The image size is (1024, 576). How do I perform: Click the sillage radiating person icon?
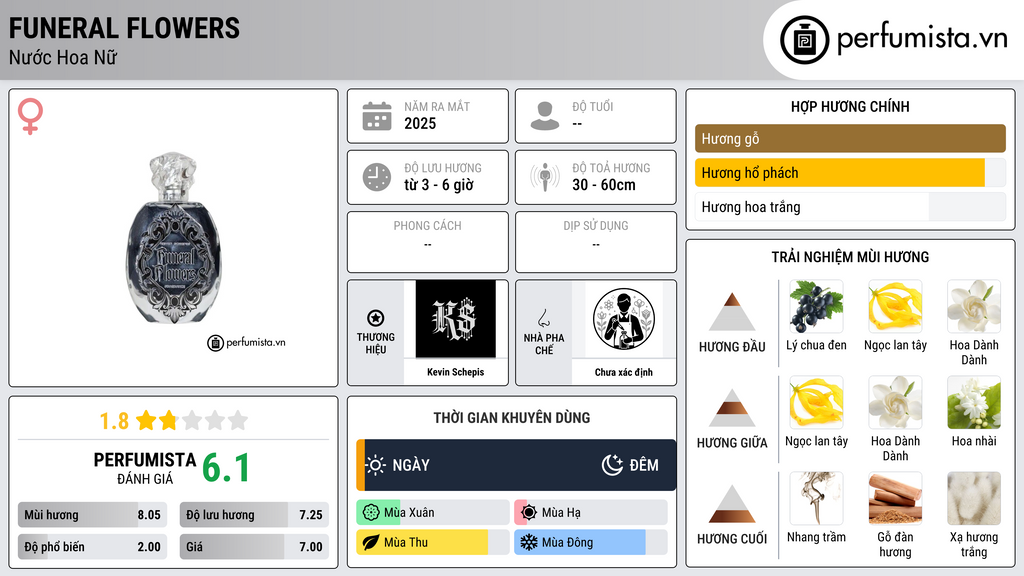pos(545,177)
